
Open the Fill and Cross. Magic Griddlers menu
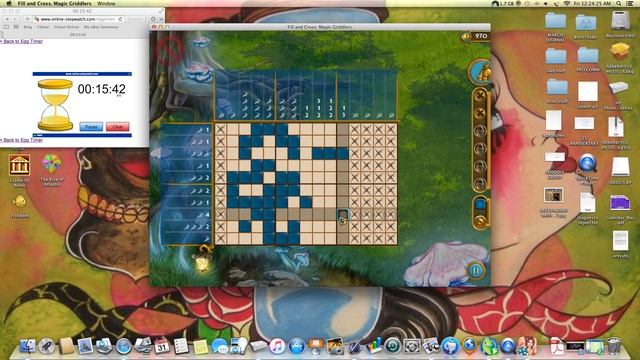55,3
